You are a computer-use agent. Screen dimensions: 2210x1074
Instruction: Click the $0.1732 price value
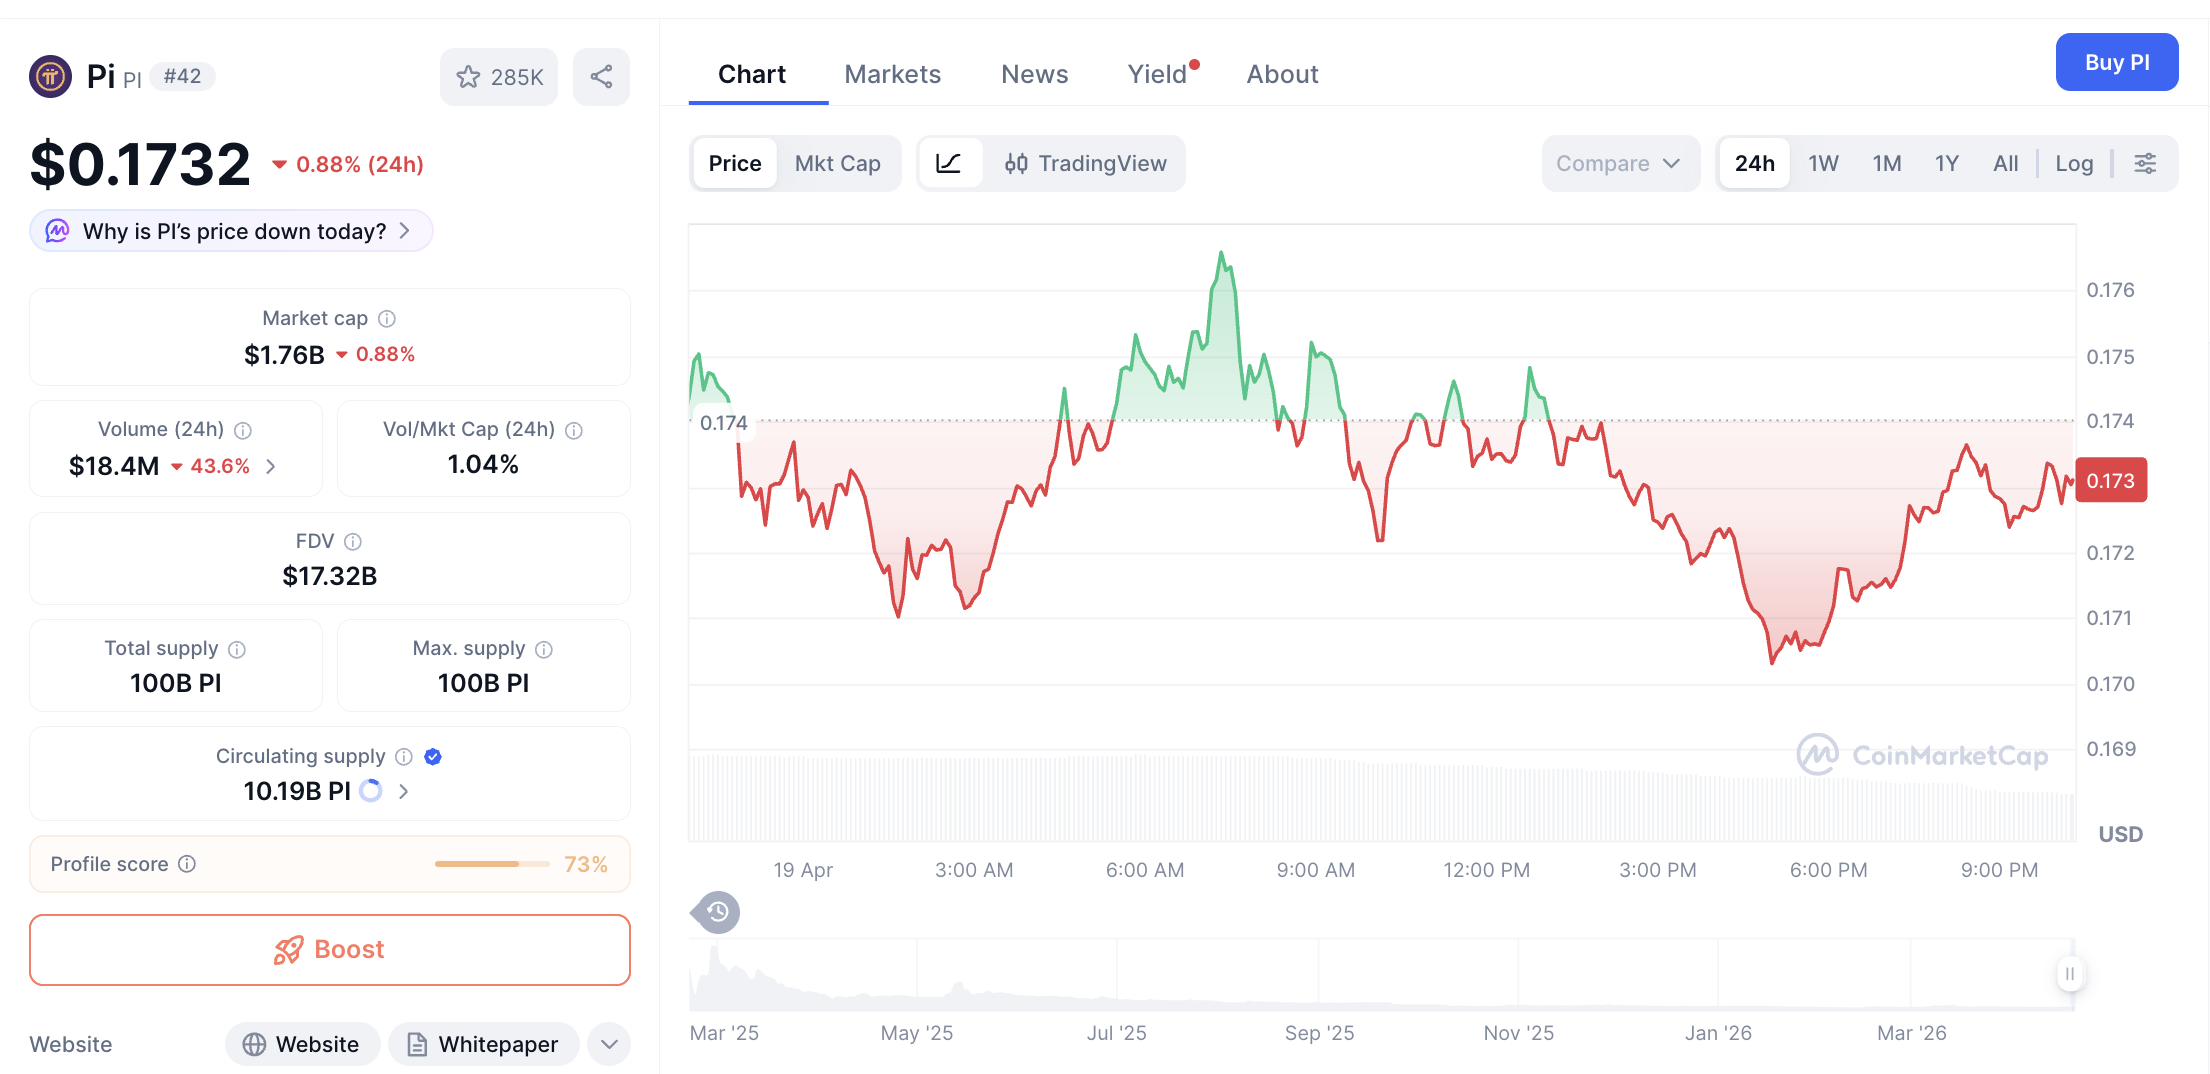coord(140,164)
